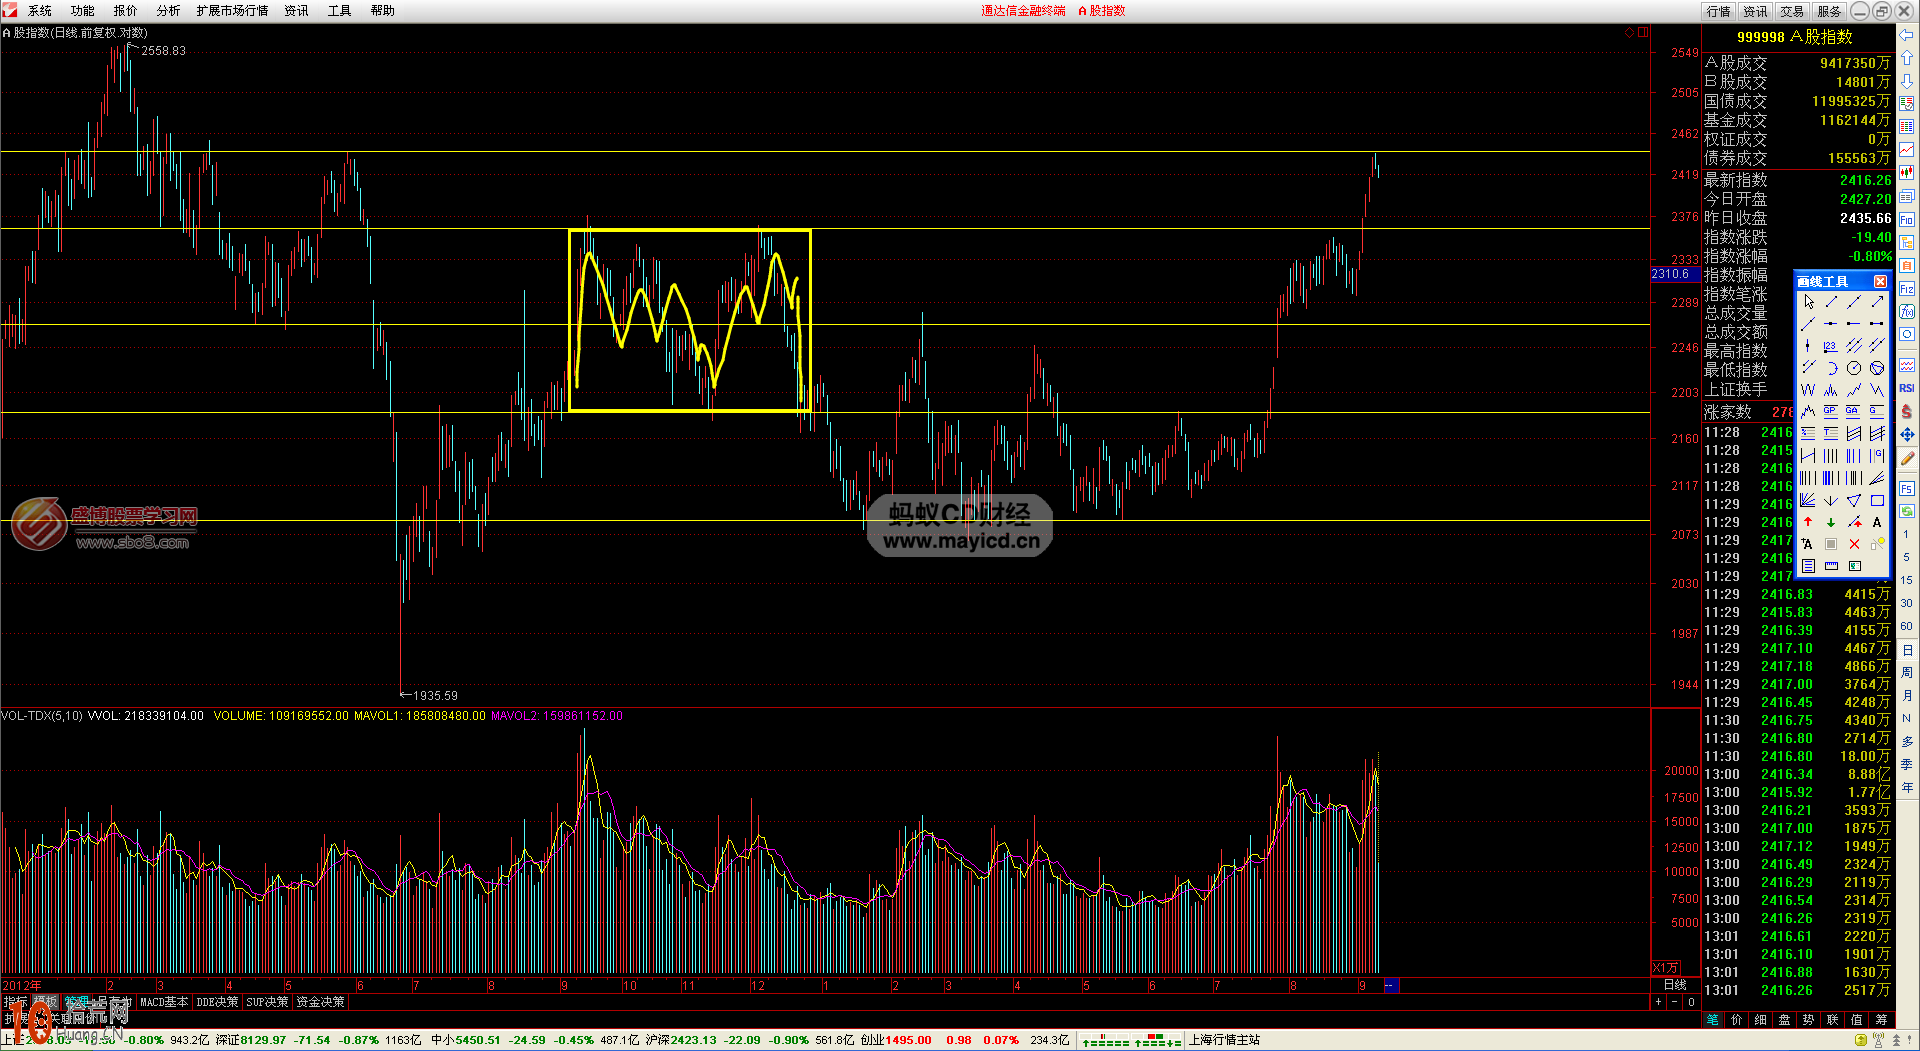Screen dimensions: 1920x1051
Task: Select the 季 quarterly period button
Action: [1907, 765]
